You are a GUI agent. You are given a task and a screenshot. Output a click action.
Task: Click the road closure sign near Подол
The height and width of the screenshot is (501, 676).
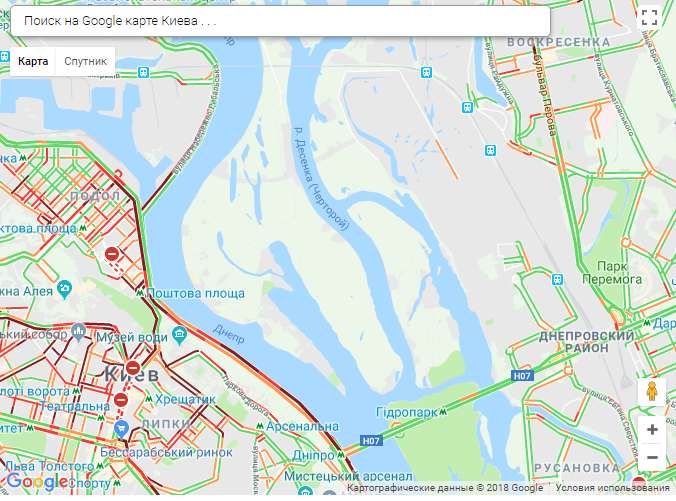click(x=112, y=254)
